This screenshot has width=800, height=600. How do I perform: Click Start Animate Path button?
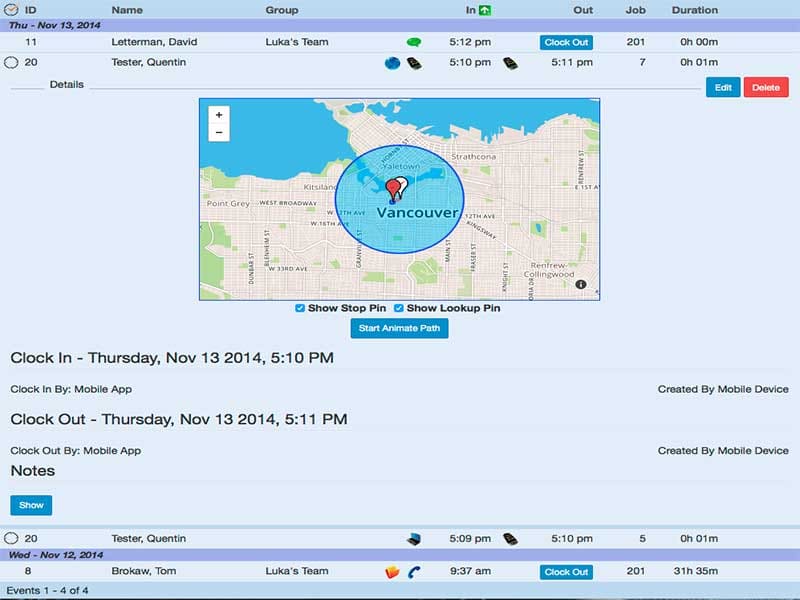pos(399,328)
